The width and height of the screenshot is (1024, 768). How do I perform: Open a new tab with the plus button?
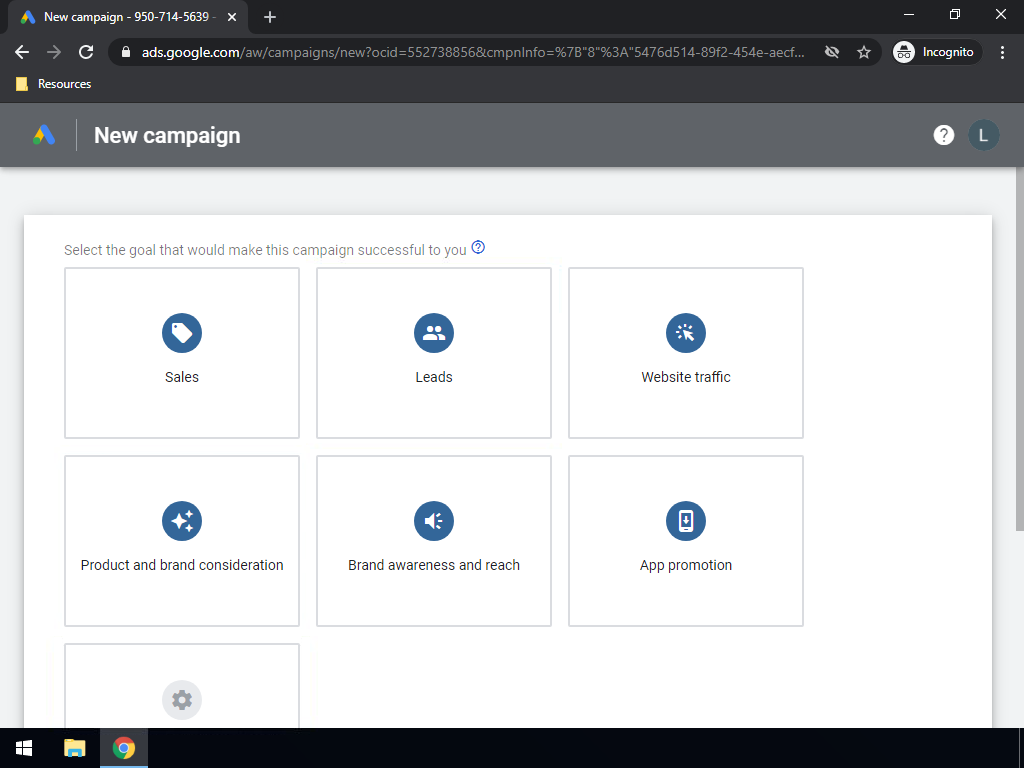tap(270, 17)
